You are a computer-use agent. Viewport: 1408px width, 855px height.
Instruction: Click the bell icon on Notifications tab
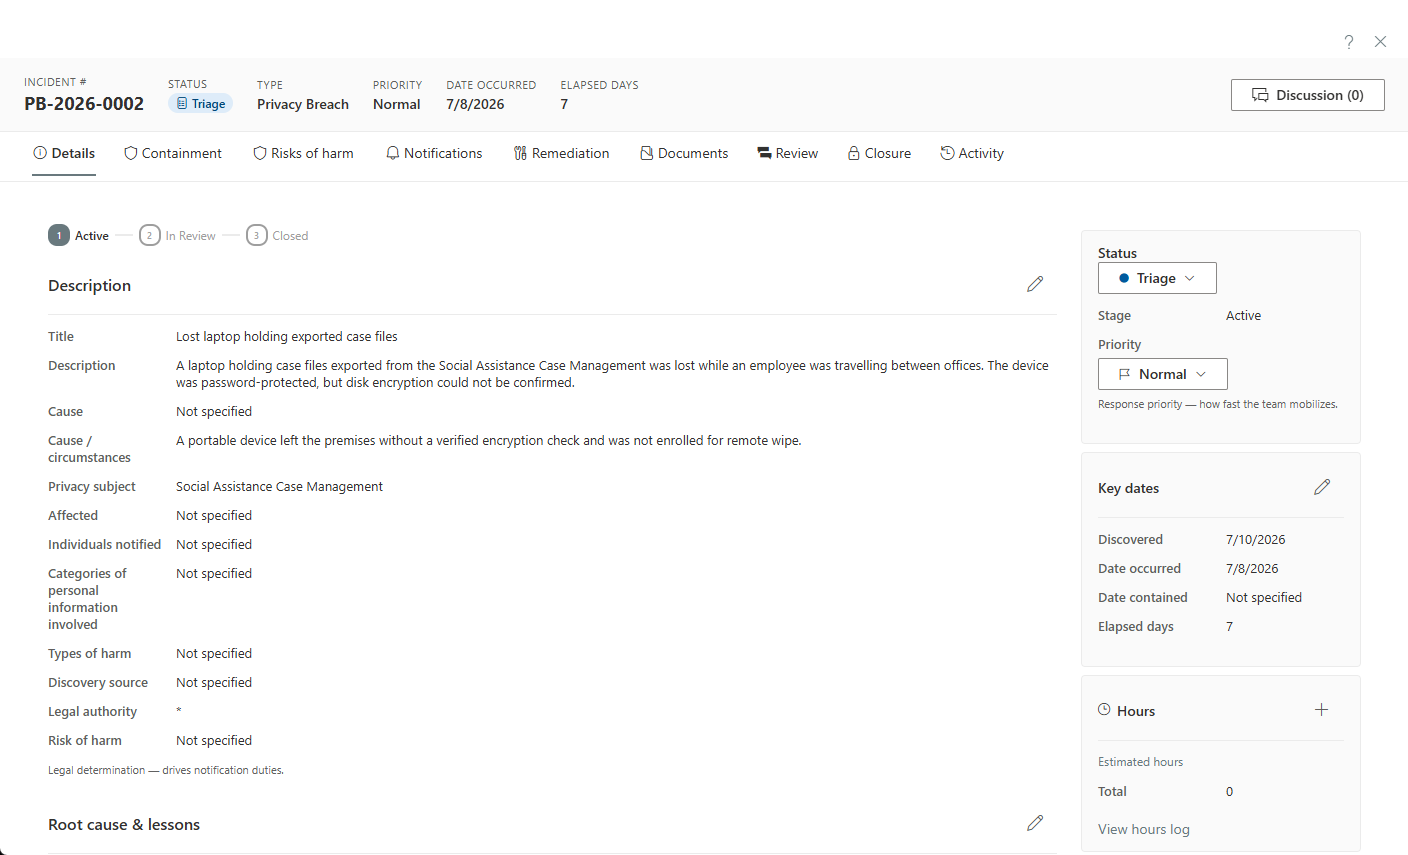coord(393,153)
